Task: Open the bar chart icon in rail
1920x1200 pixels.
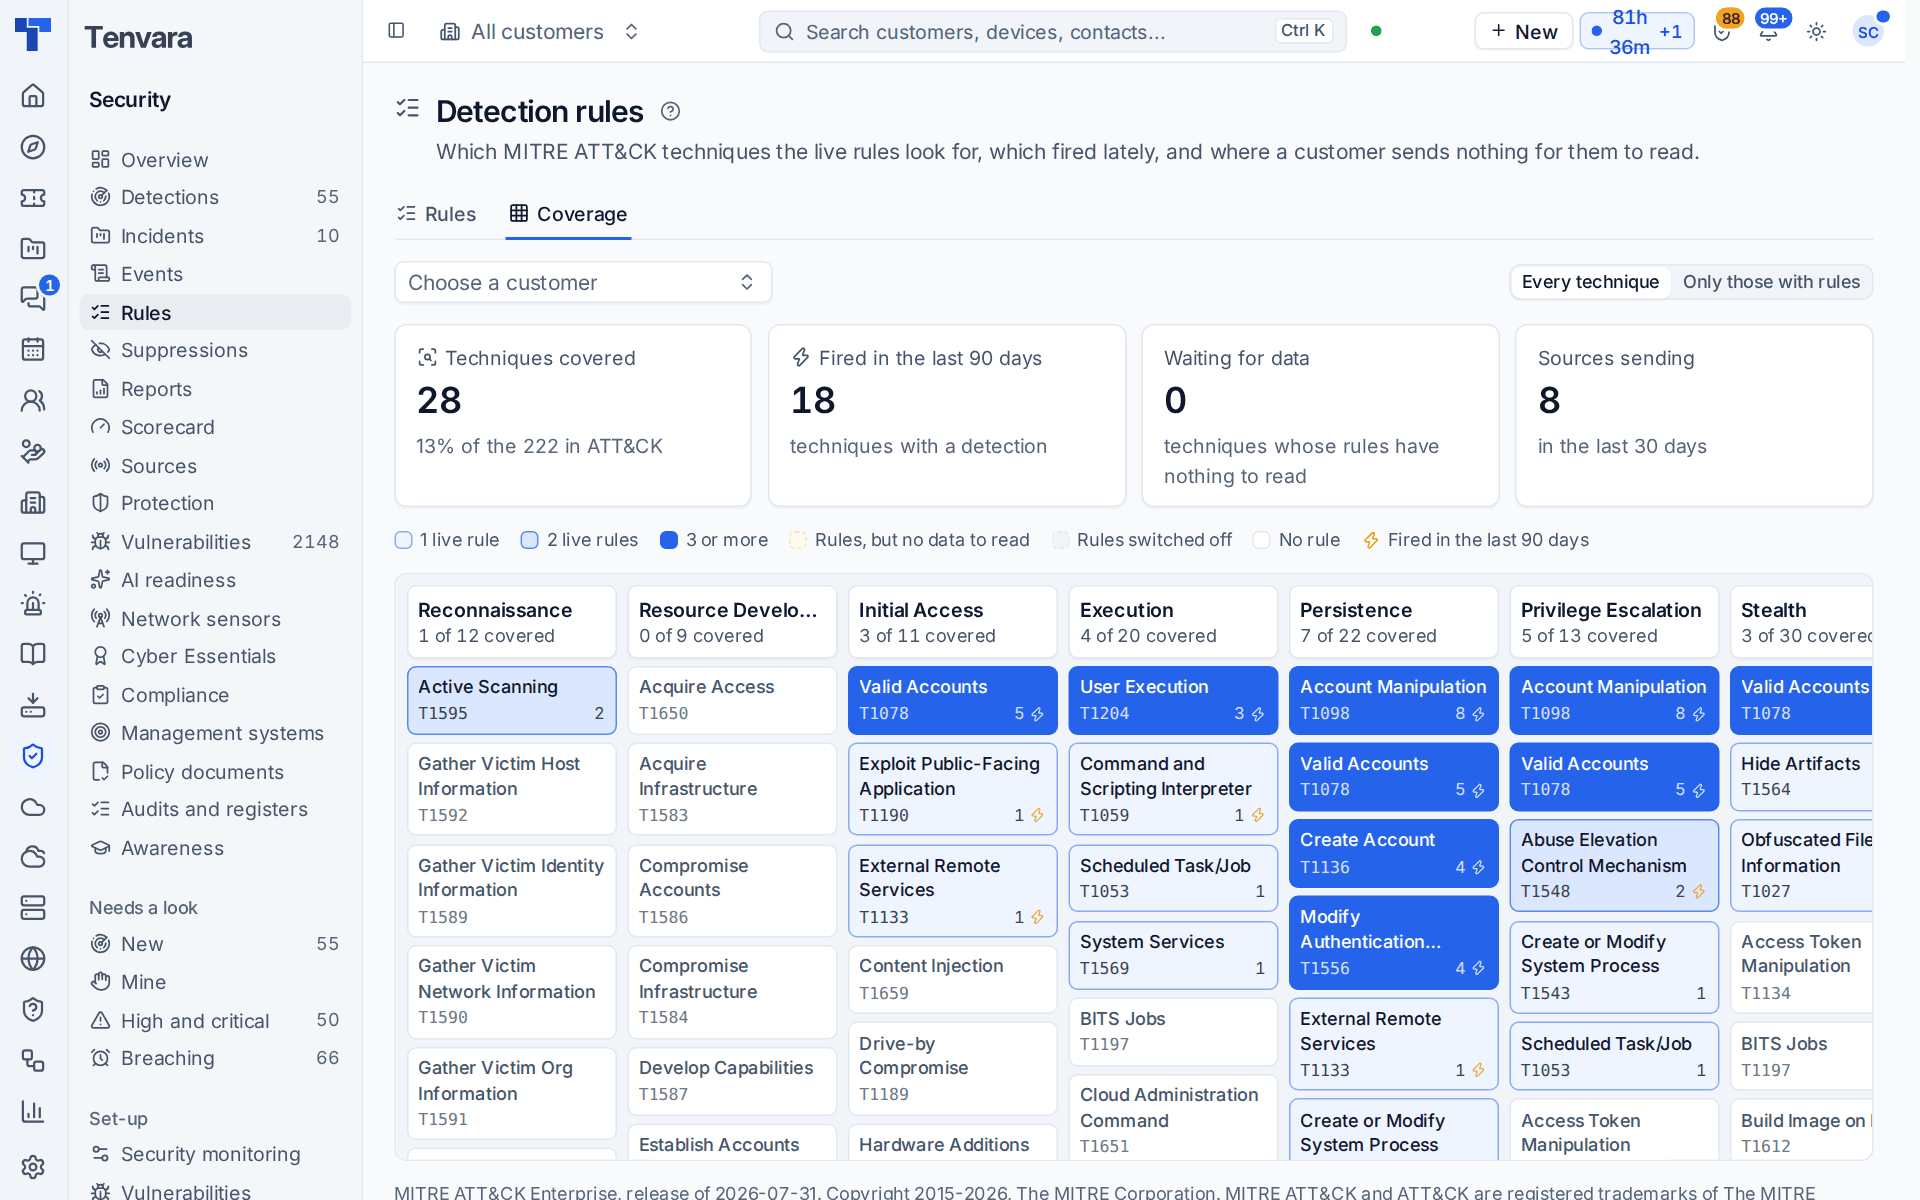Action: [33, 1111]
